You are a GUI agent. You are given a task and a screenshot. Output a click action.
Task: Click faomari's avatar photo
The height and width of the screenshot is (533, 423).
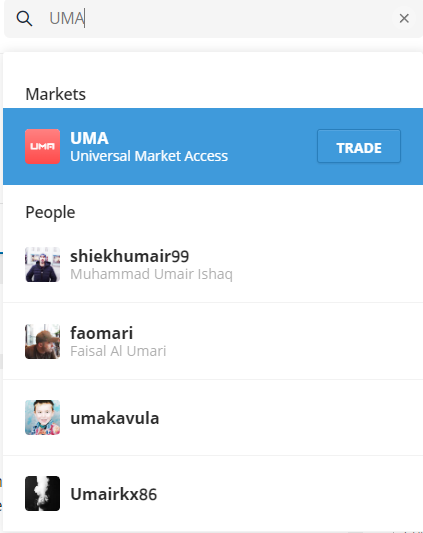43,341
